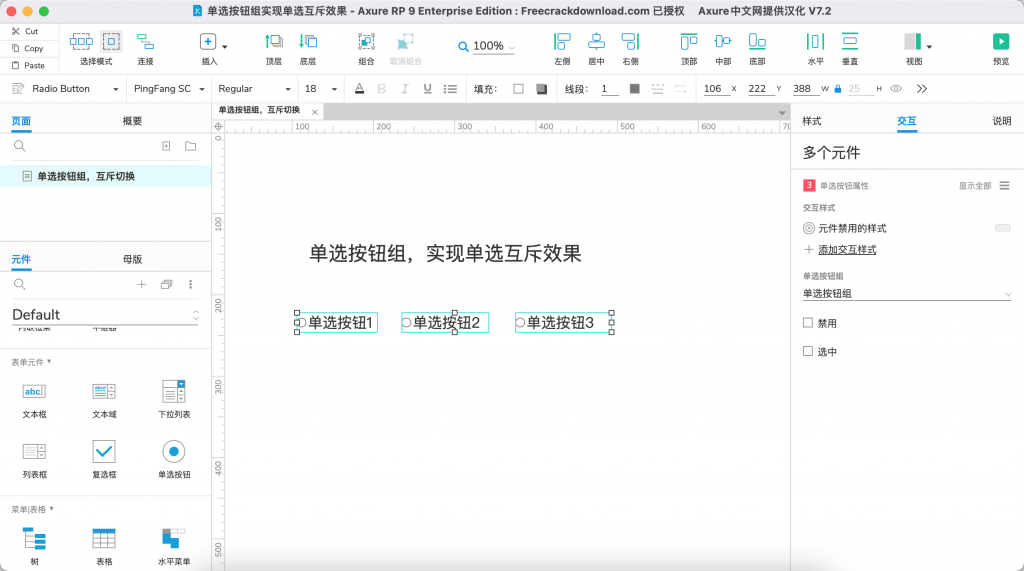This screenshot has width=1024, height=571.
Task: Select the 单选按钮1 radio button on canvas
Action: point(339,323)
